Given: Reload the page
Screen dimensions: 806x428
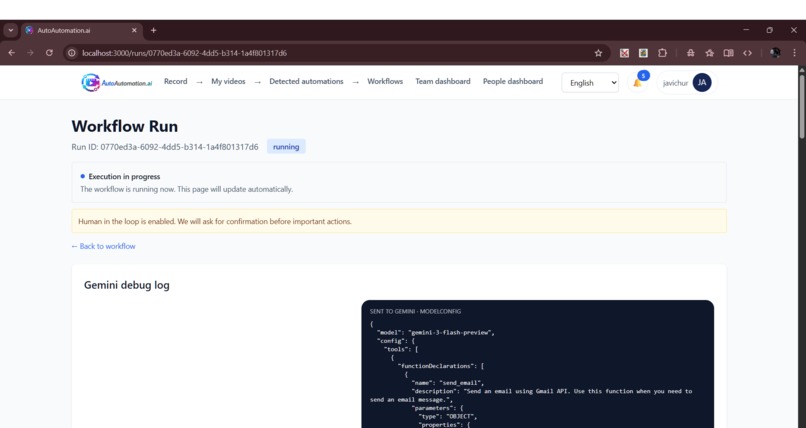Looking at the screenshot, I should coord(49,53).
